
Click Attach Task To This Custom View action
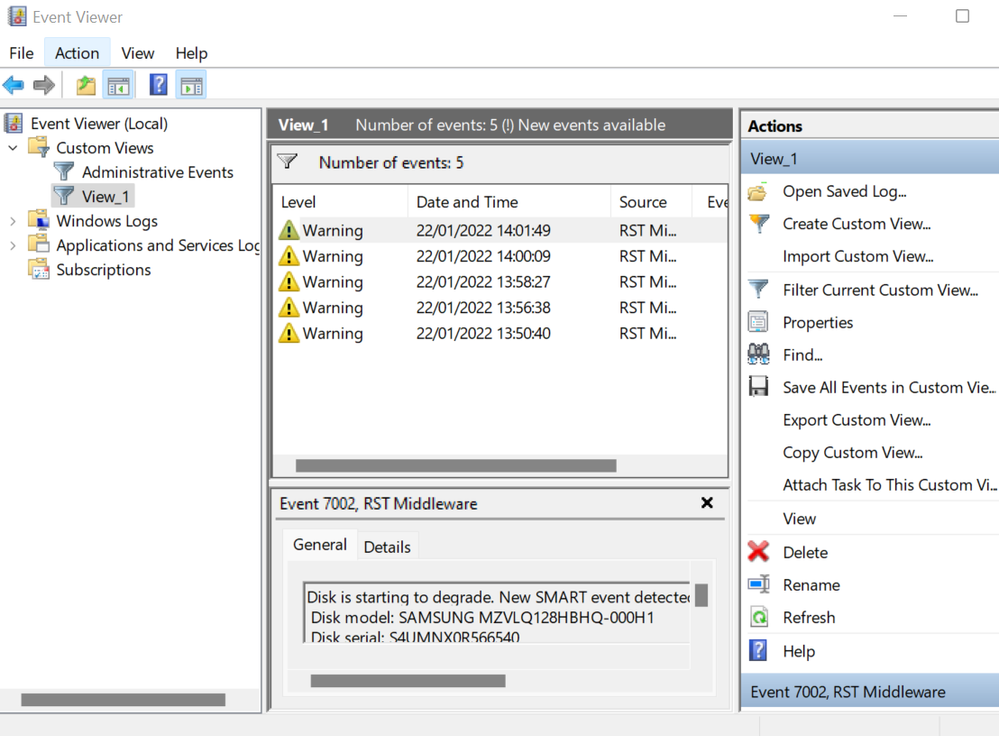click(890, 485)
